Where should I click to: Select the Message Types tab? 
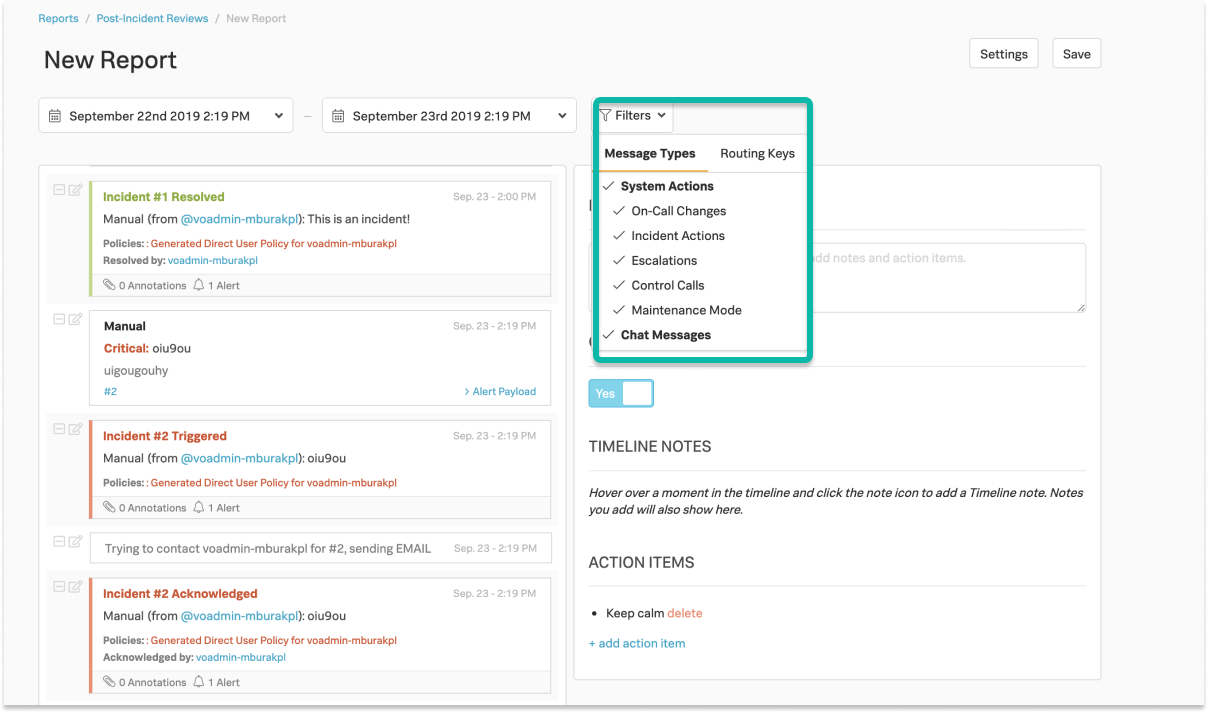[x=650, y=153]
